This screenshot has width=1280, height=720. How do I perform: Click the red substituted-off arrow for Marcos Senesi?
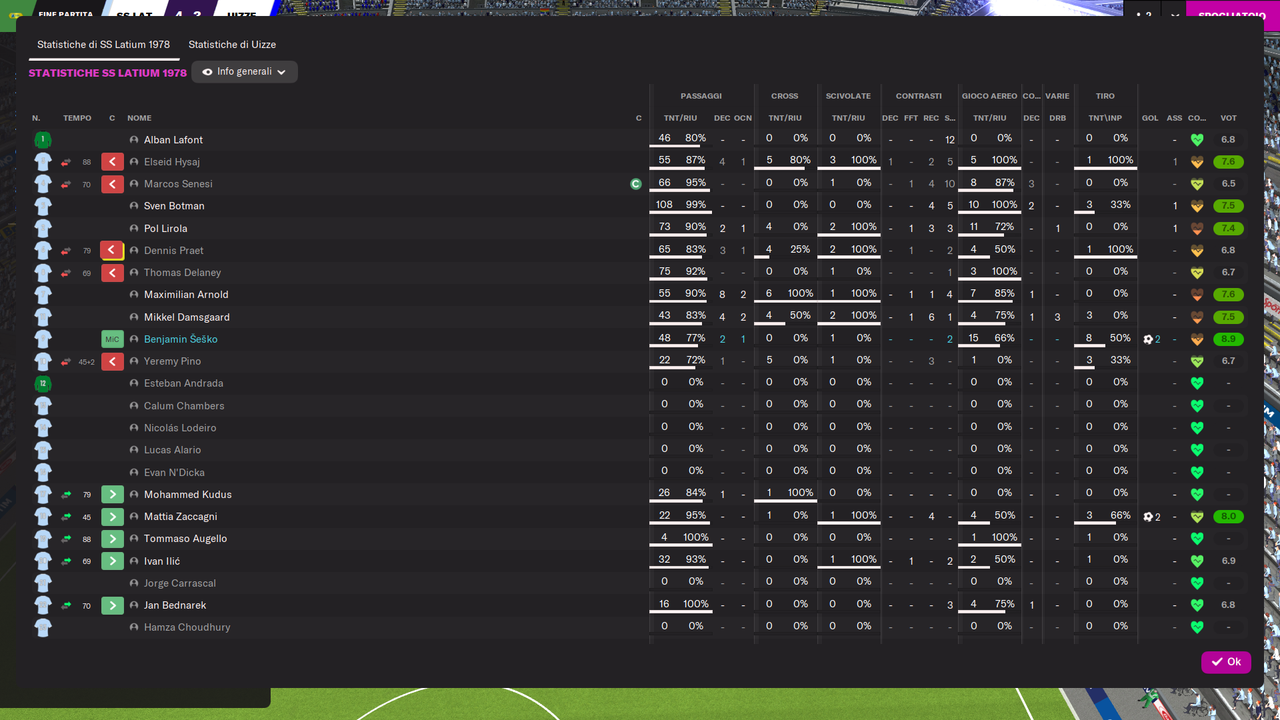pyautogui.click(x=112, y=184)
